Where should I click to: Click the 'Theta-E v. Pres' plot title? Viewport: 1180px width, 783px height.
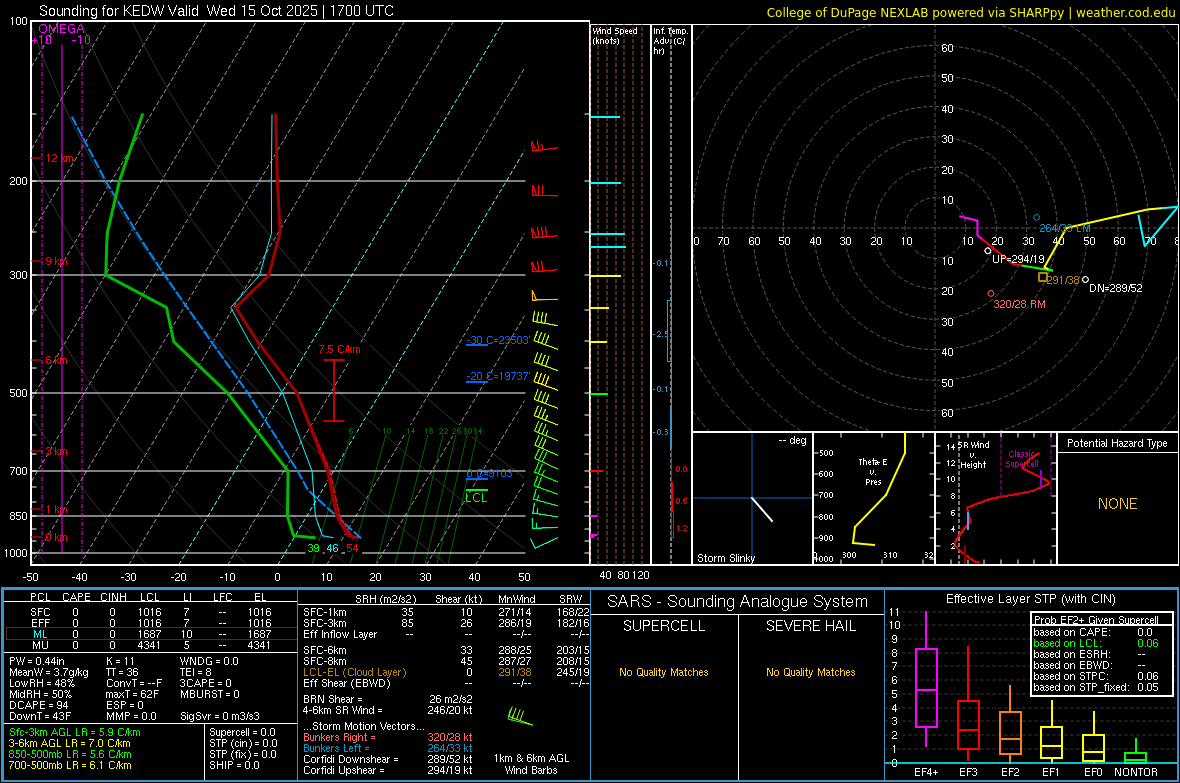point(873,471)
